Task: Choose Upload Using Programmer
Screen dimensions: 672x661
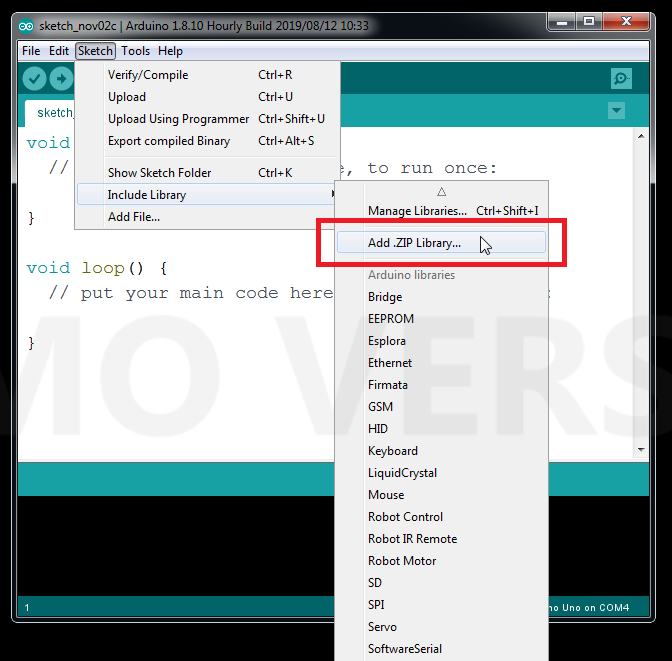Action: point(207,119)
